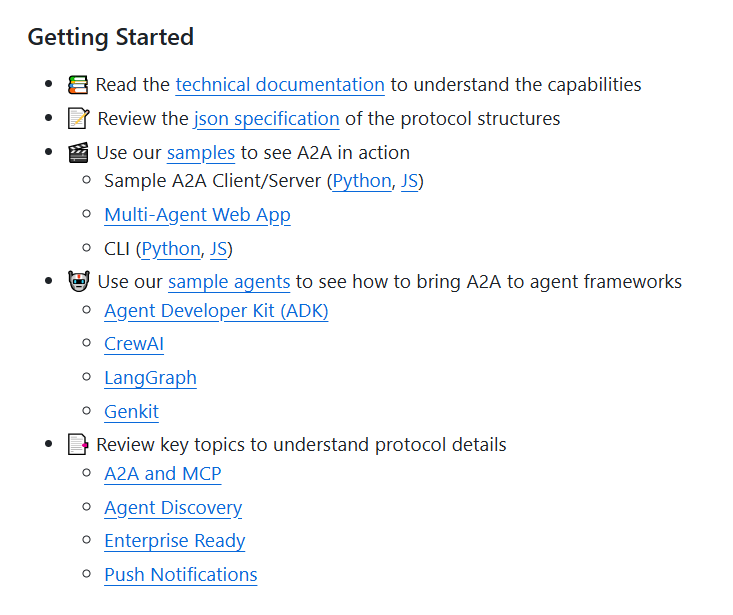Open the LangGraph link
The height and width of the screenshot is (615, 733).
pos(150,378)
